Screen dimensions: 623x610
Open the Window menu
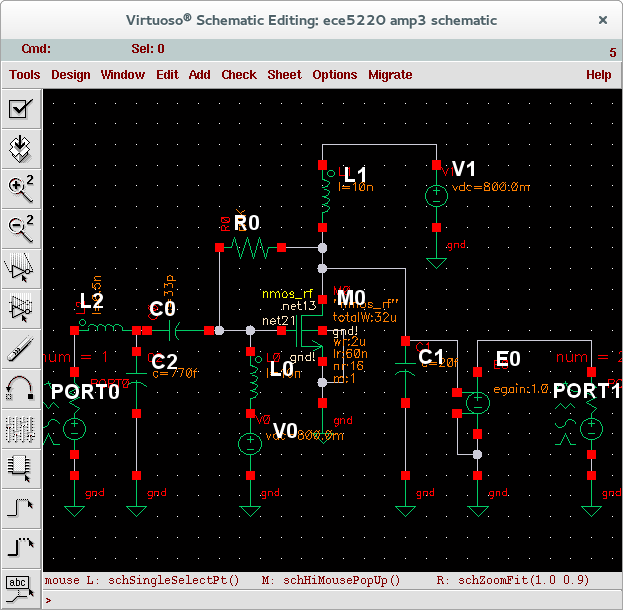123,75
